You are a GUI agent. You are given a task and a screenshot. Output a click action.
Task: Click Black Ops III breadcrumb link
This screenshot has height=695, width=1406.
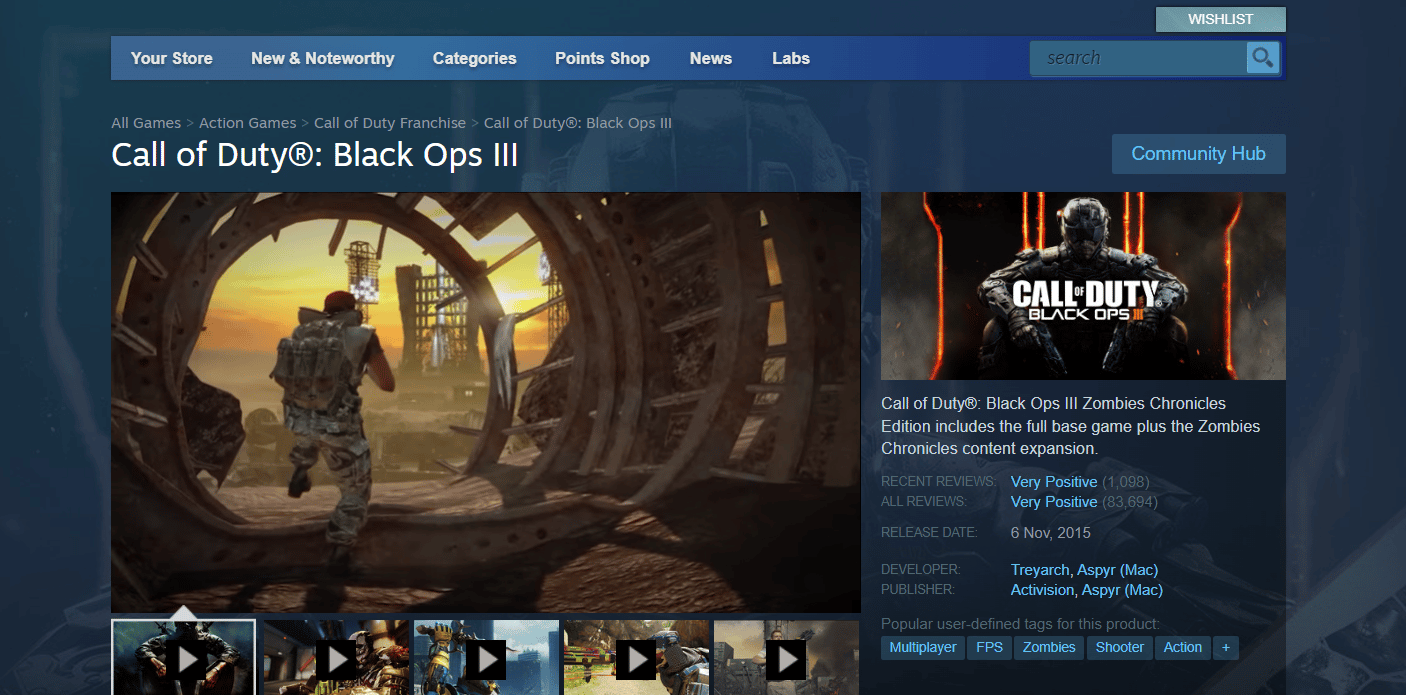pyautogui.click(x=578, y=123)
